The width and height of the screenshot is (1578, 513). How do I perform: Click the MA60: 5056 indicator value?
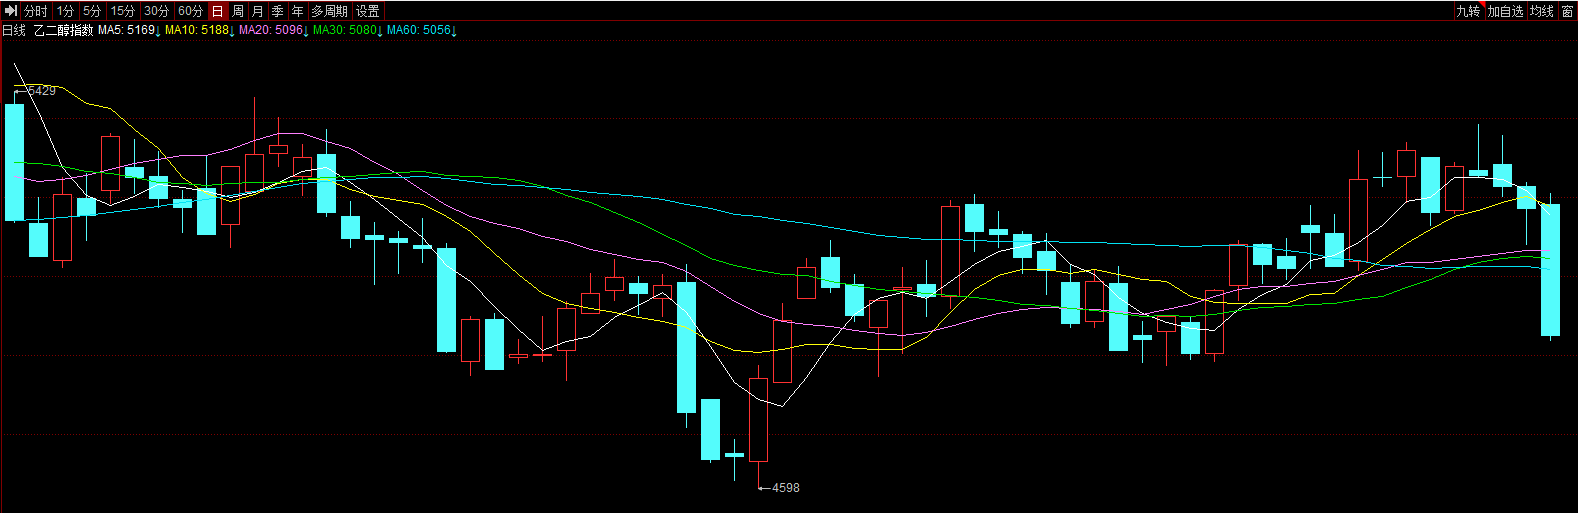pos(422,30)
